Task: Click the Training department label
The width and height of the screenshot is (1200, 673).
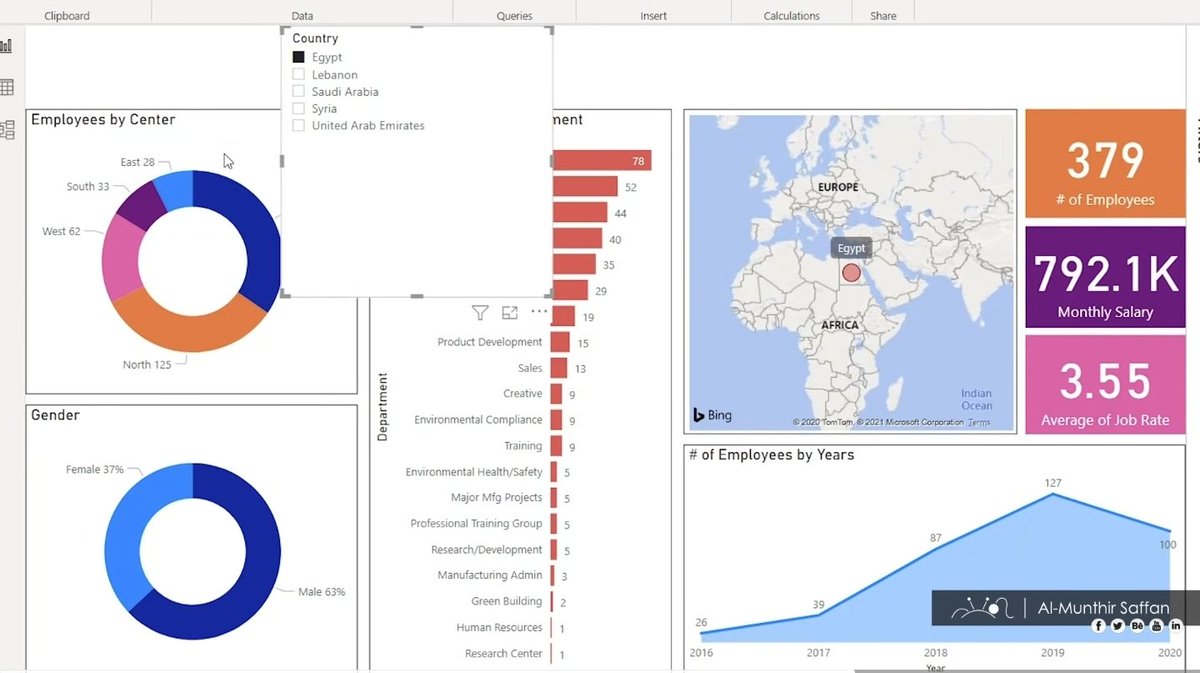Action: (523, 446)
